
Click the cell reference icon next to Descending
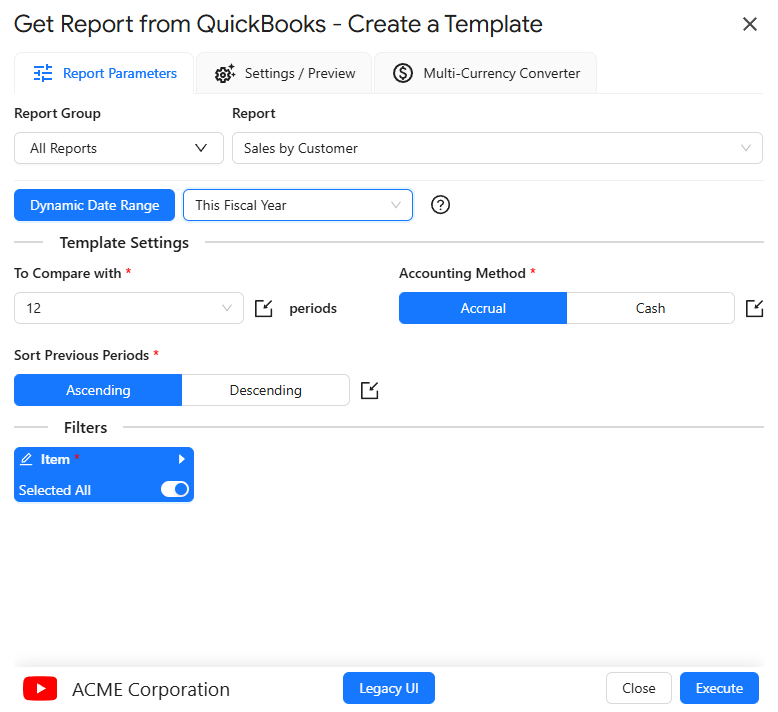tap(370, 390)
